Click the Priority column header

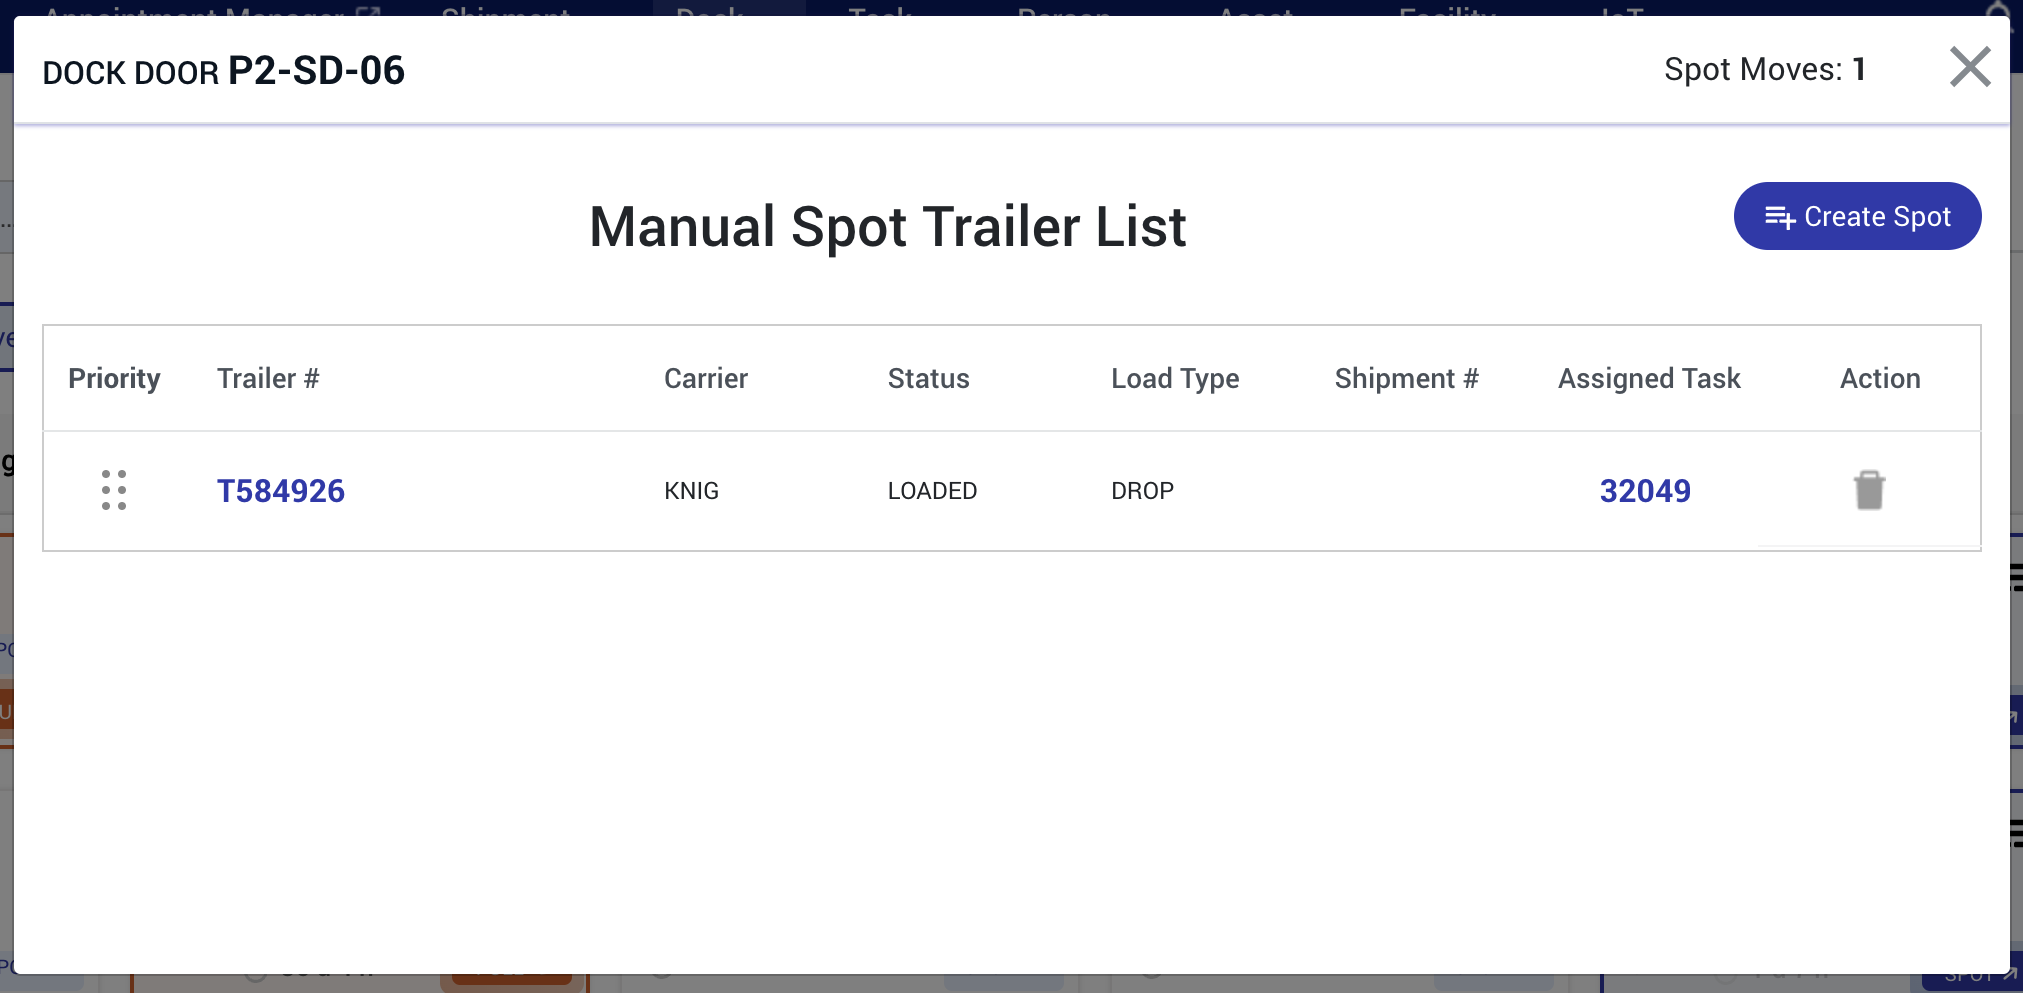[x=114, y=378]
